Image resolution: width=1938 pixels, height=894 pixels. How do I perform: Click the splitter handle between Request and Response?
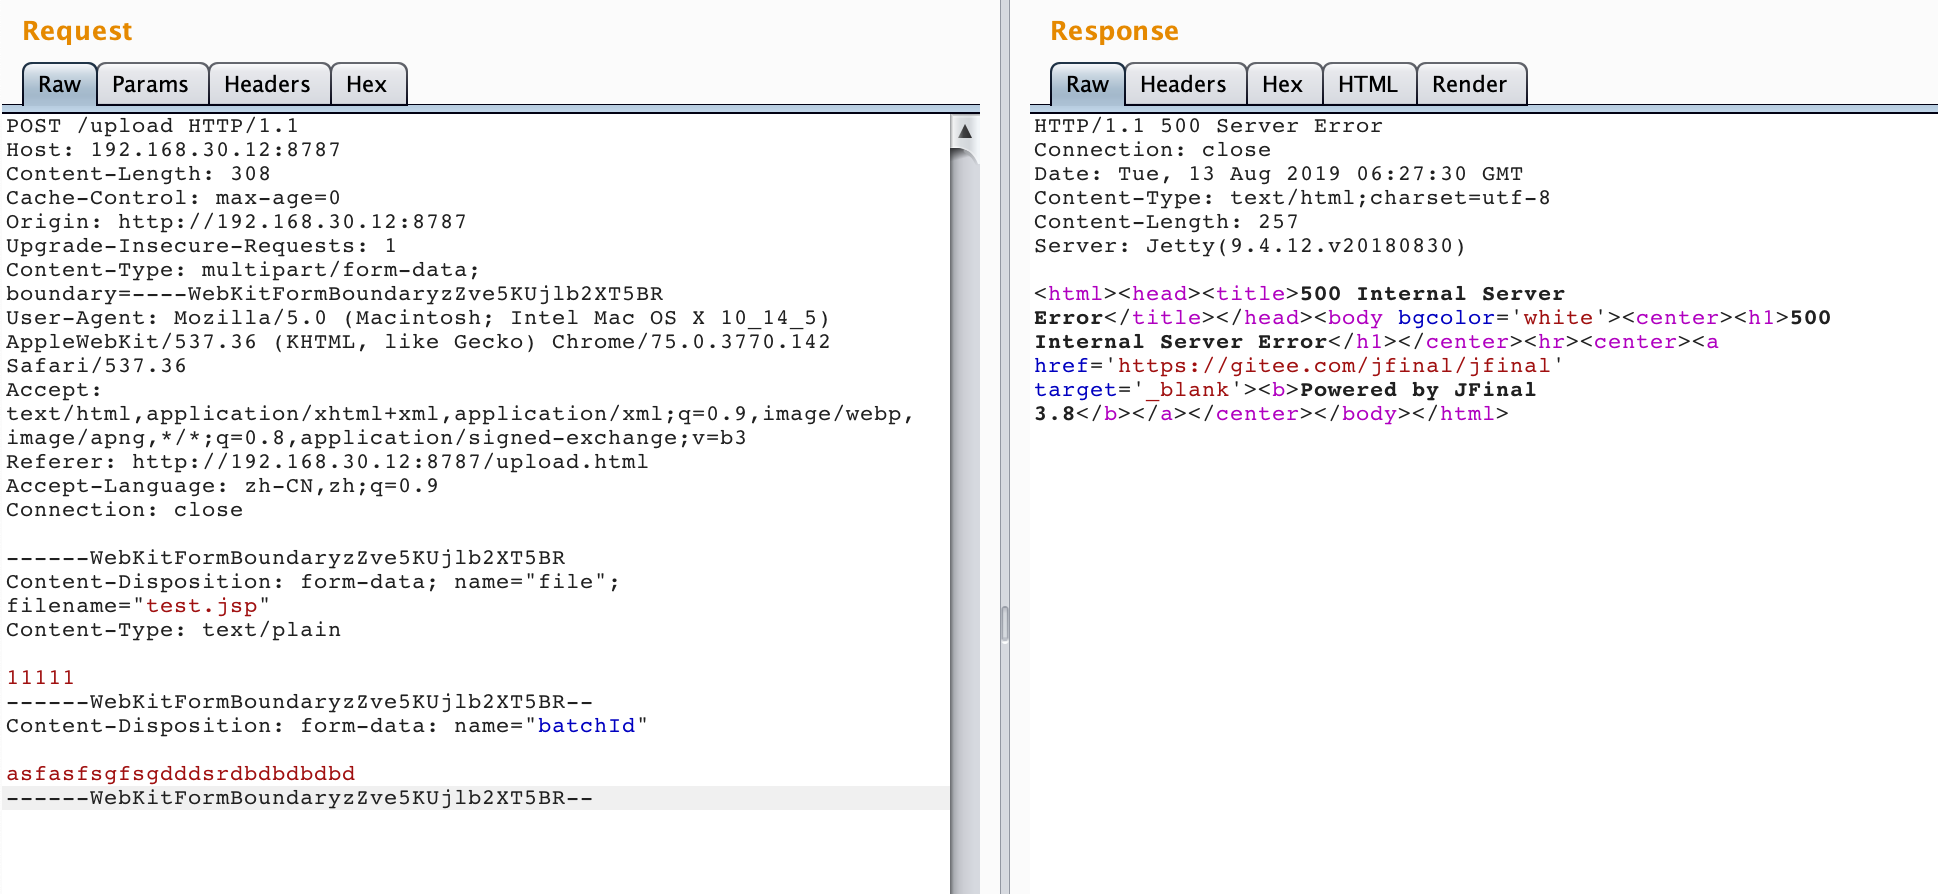tap(1005, 623)
